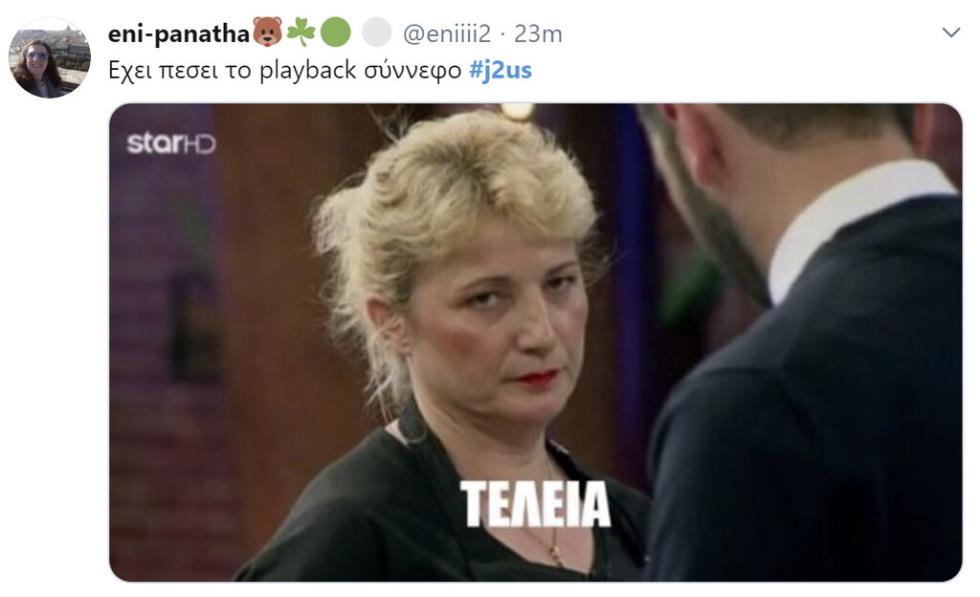Click the bear emoji beside the name
The height and width of the screenshot is (597, 980).
[x=268, y=33]
